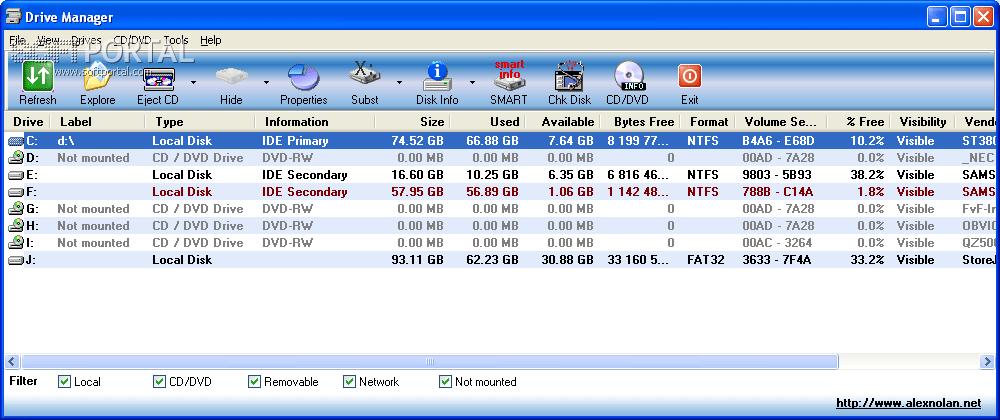1000x420 pixels.
Task: Sort by the Type column header
Action: point(200,122)
